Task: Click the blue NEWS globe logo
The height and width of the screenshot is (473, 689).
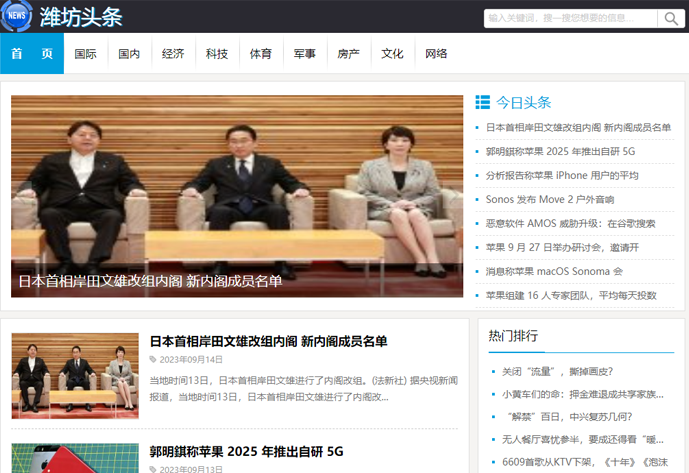Action: [x=16, y=16]
